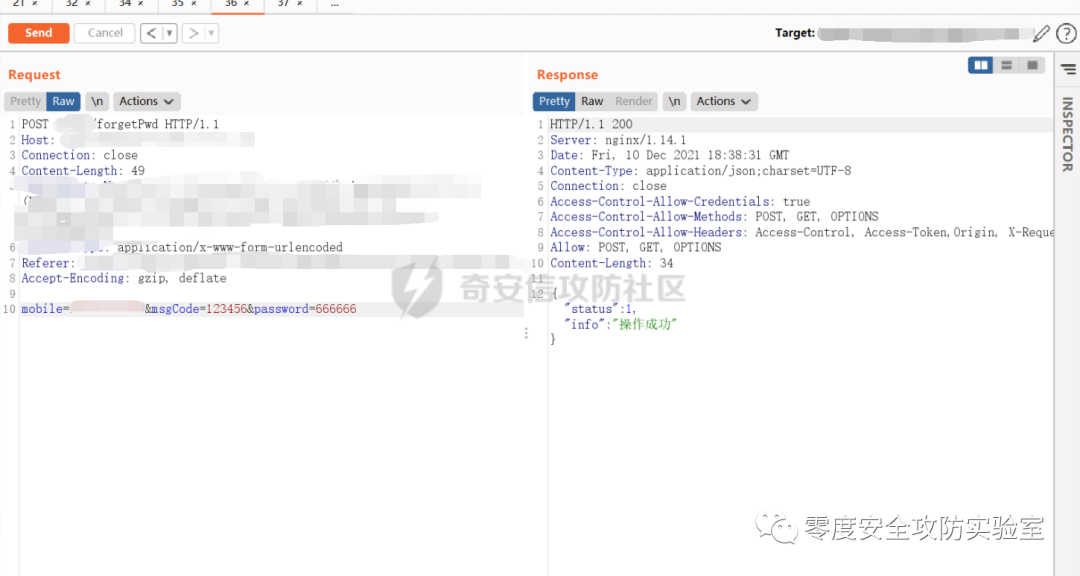Toggle newline display in Request pane

click(97, 101)
